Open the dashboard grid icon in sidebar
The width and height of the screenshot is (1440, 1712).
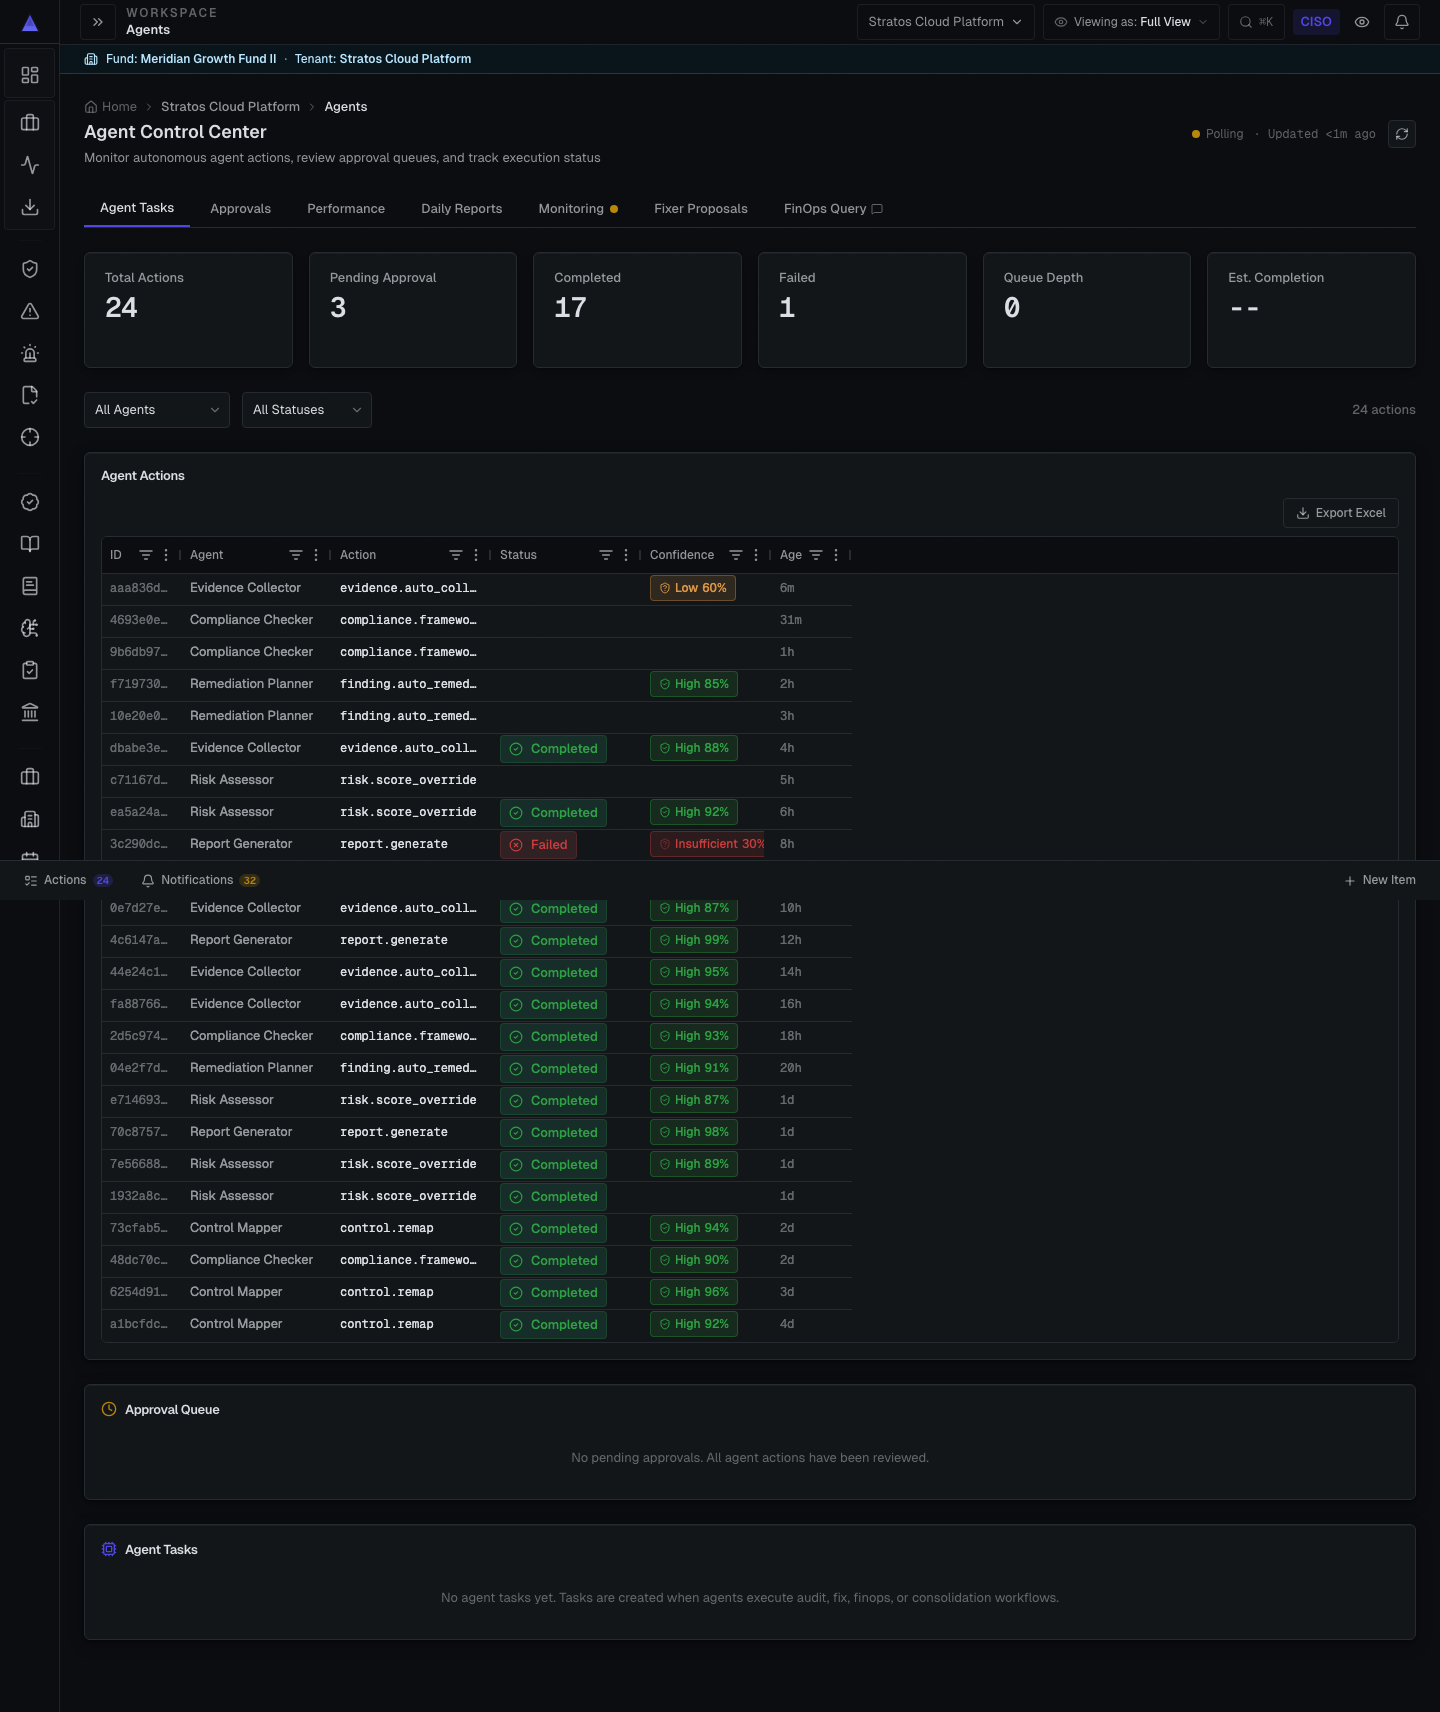[30, 75]
